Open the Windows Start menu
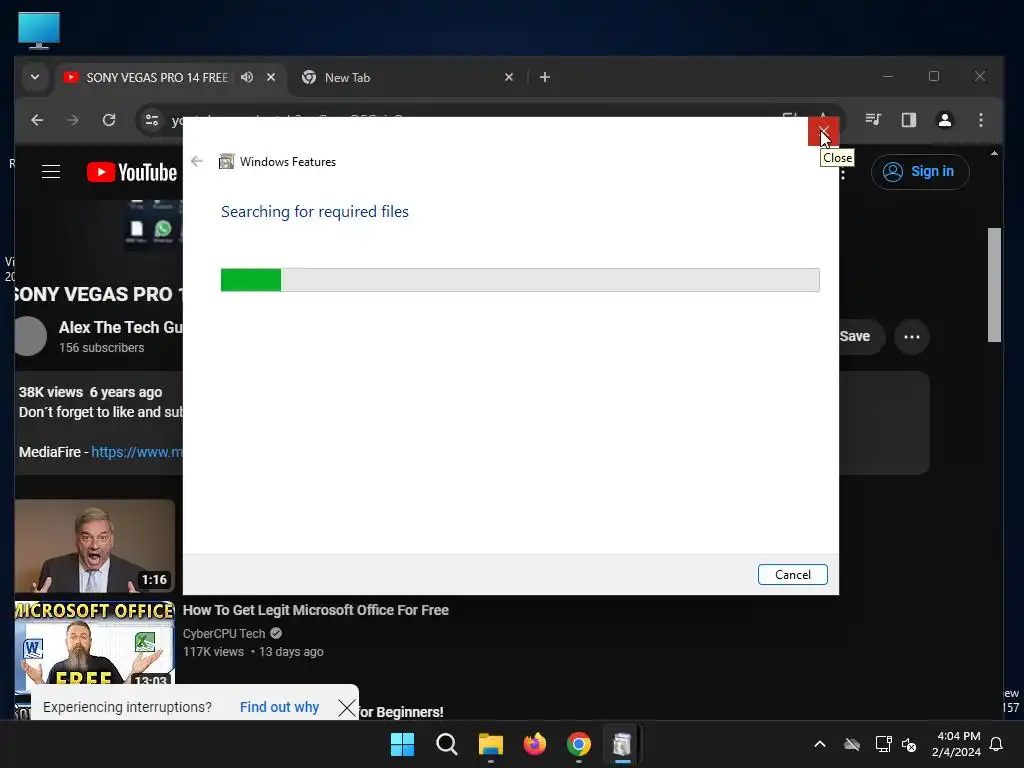Image resolution: width=1024 pixels, height=768 pixels. click(402, 744)
